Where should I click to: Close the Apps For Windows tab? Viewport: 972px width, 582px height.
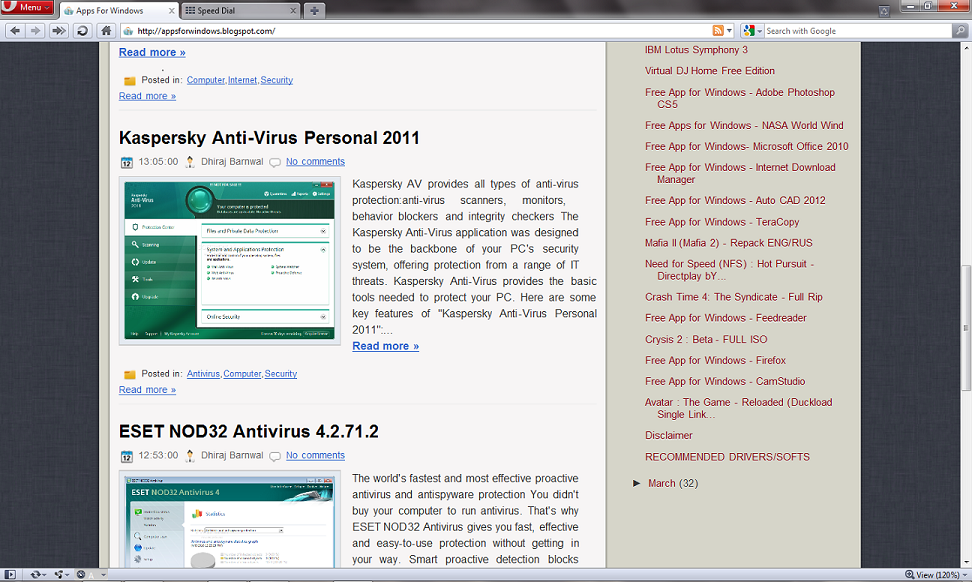coord(172,11)
